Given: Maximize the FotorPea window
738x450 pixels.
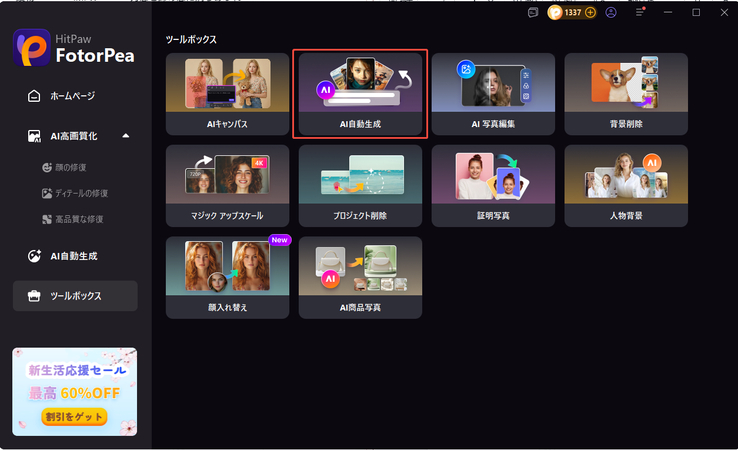Looking at the screenshot, I should 696,12.
